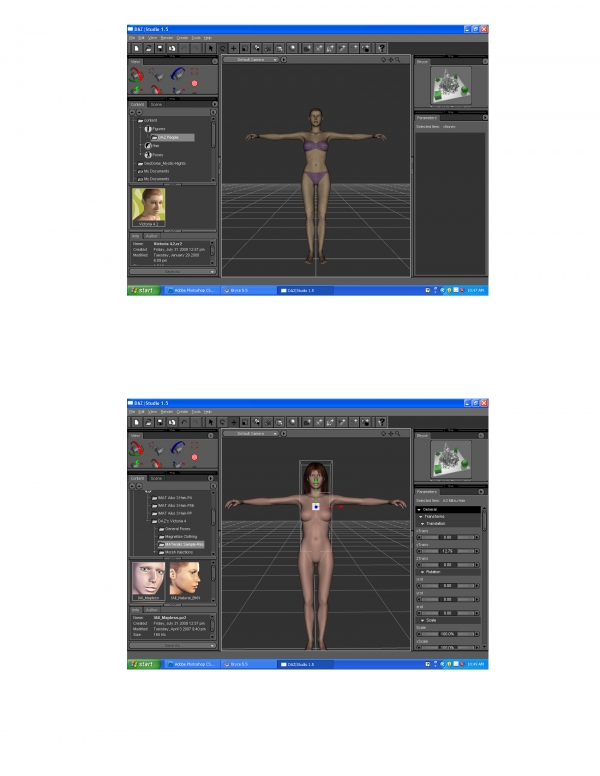This screenshot has height=776, width=600.
Task: Collapse the General section in Parameters
Action: tap(419, 510)
